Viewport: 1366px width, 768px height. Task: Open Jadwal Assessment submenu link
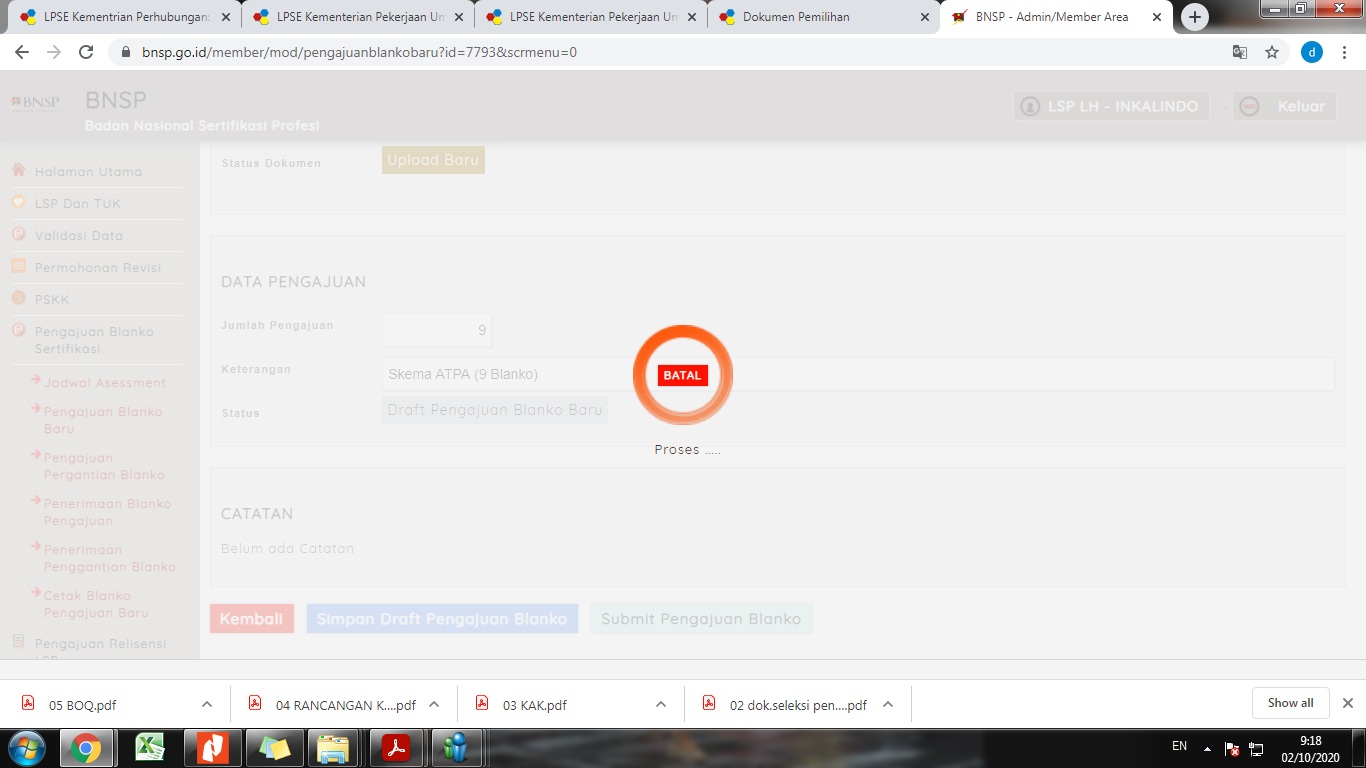[x=104, y=383]
